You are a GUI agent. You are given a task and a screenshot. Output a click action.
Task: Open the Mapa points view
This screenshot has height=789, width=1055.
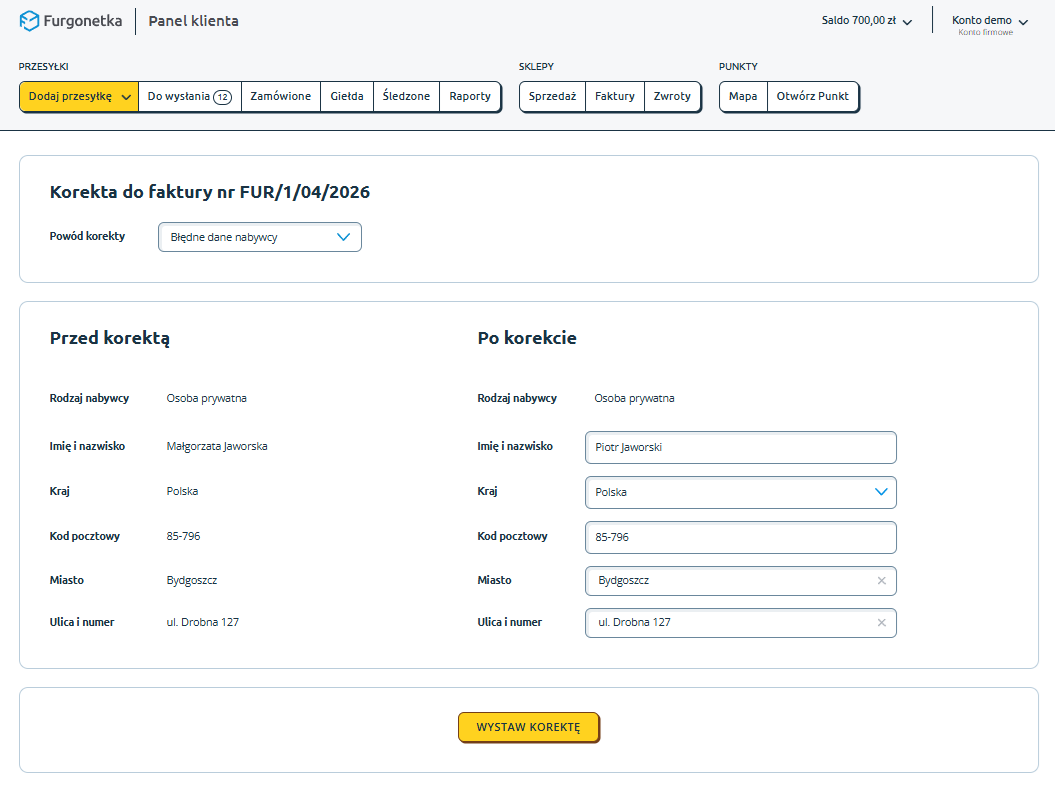coord(743,97)
